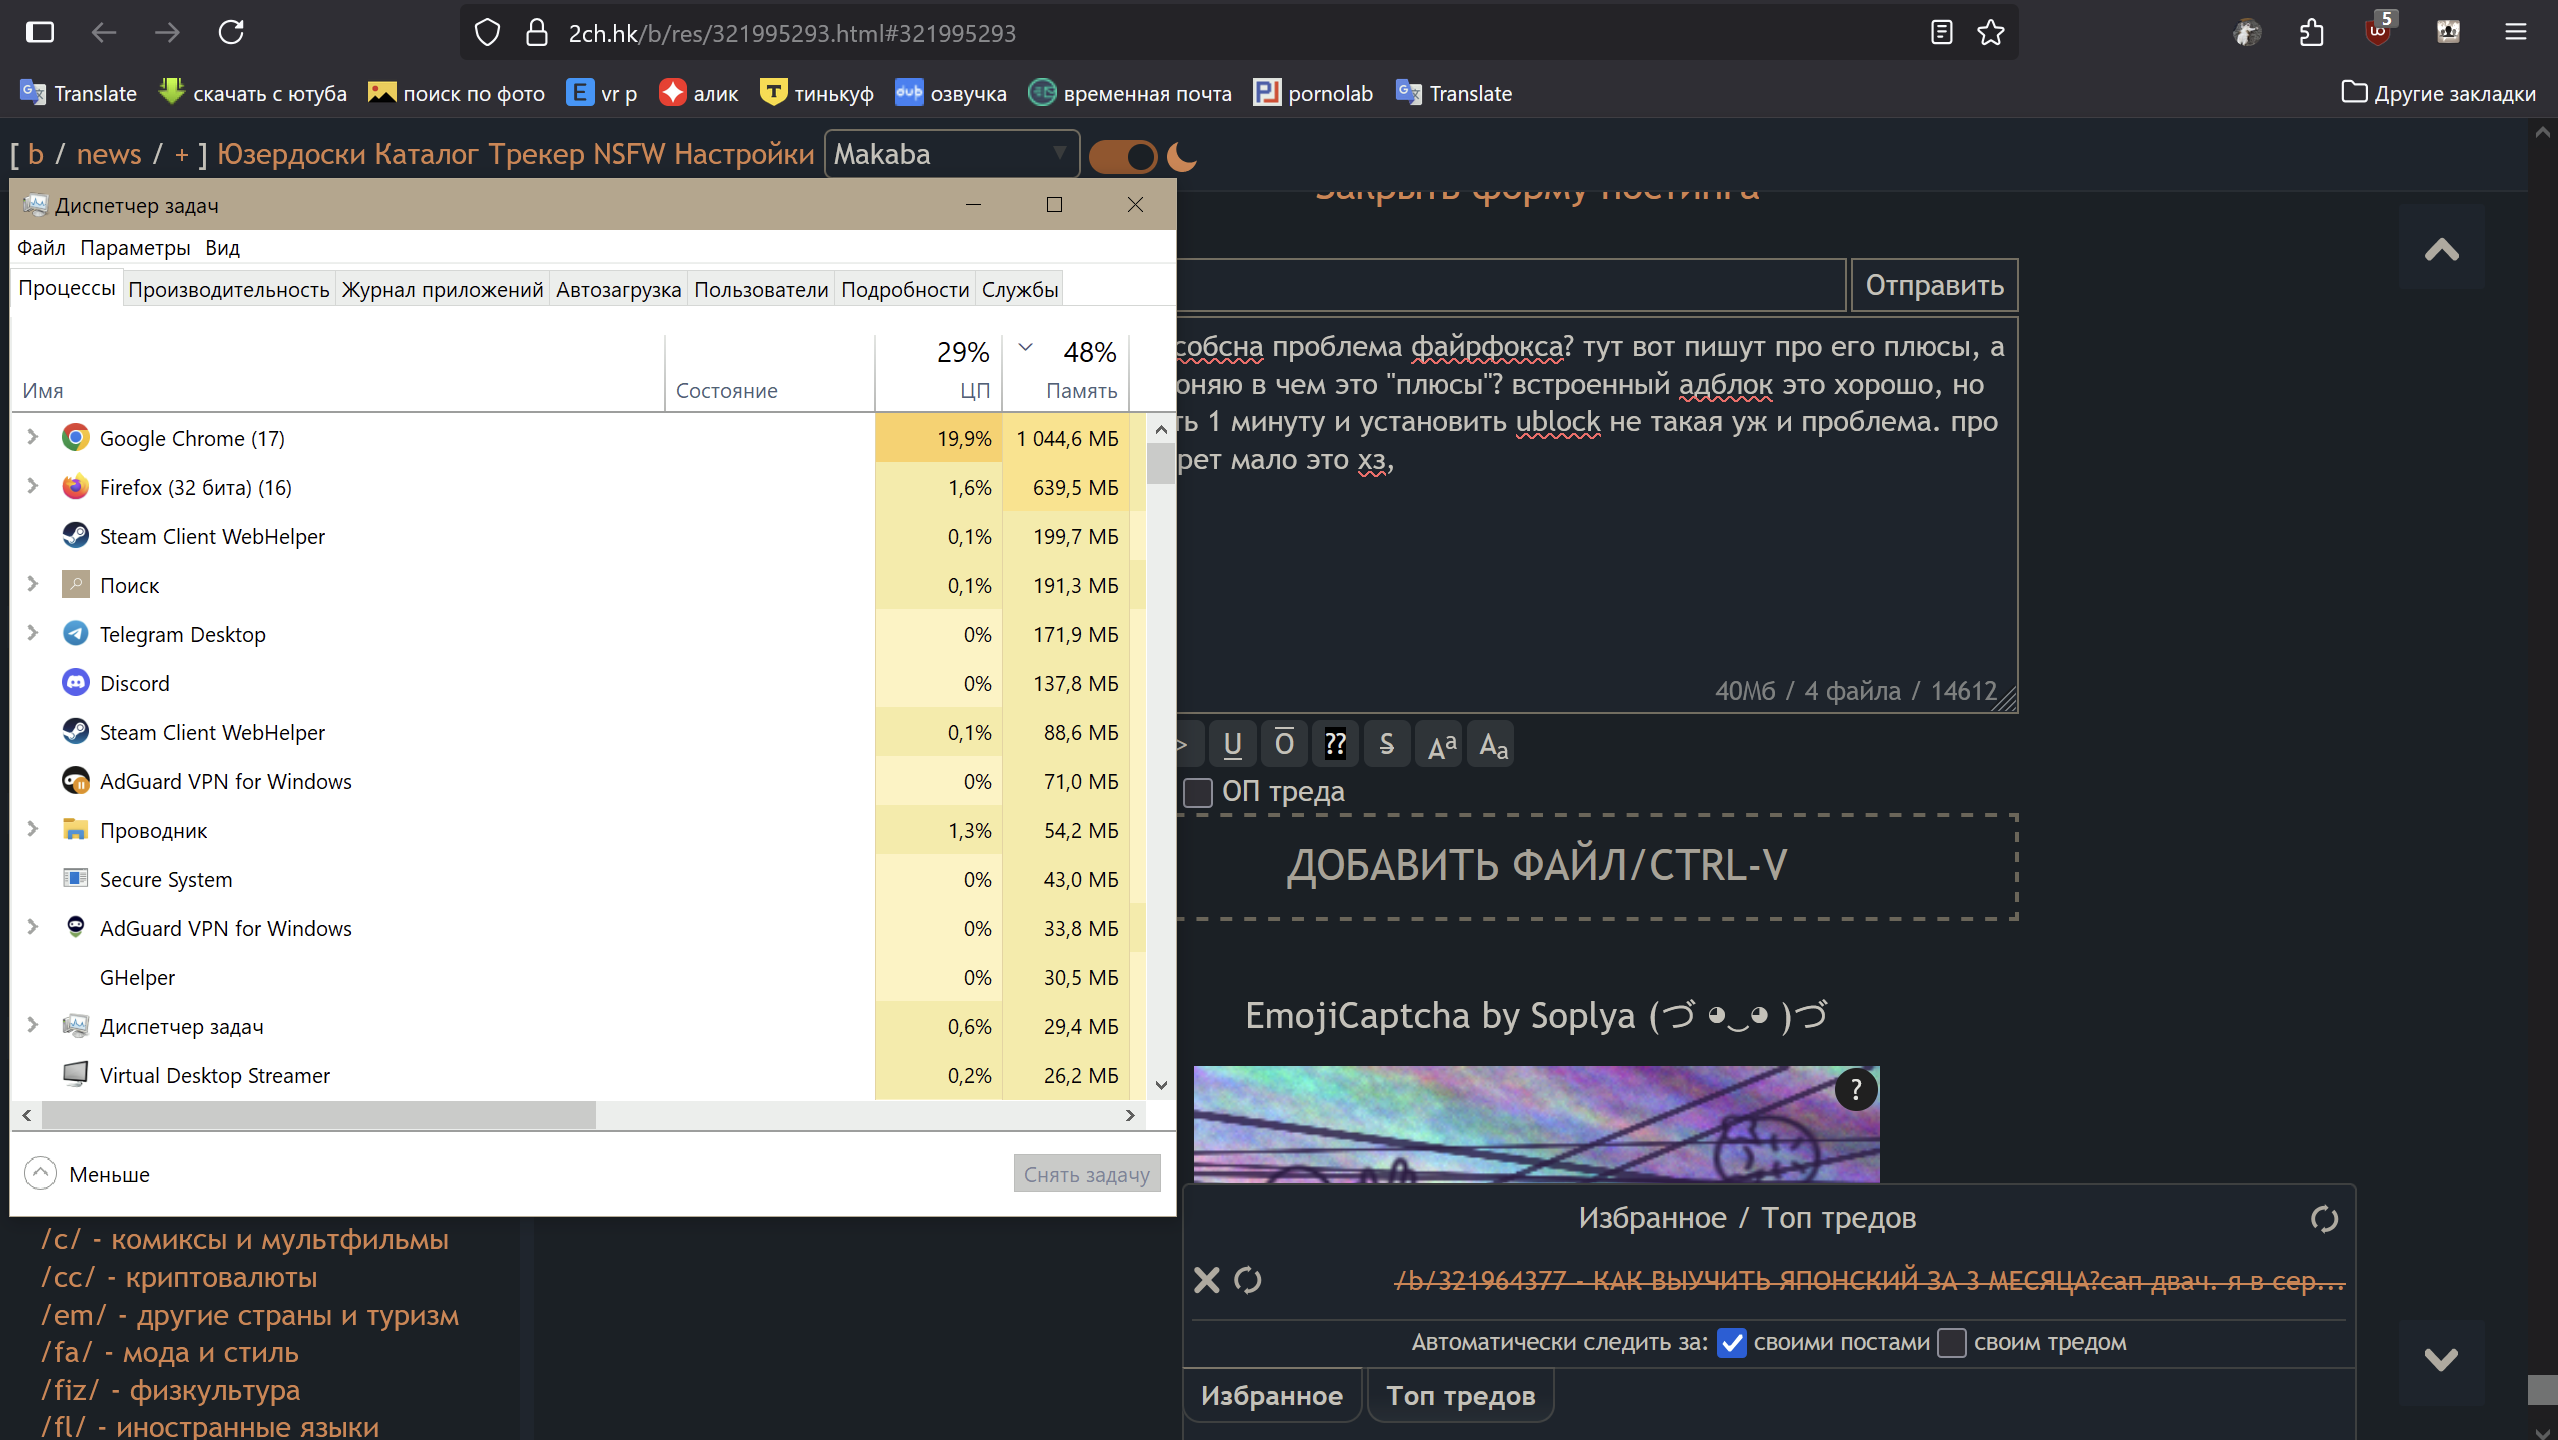Viewport: 2558px width, 1440px height.
Task: Click into the post message text area
Action: tap(1597, 515)
